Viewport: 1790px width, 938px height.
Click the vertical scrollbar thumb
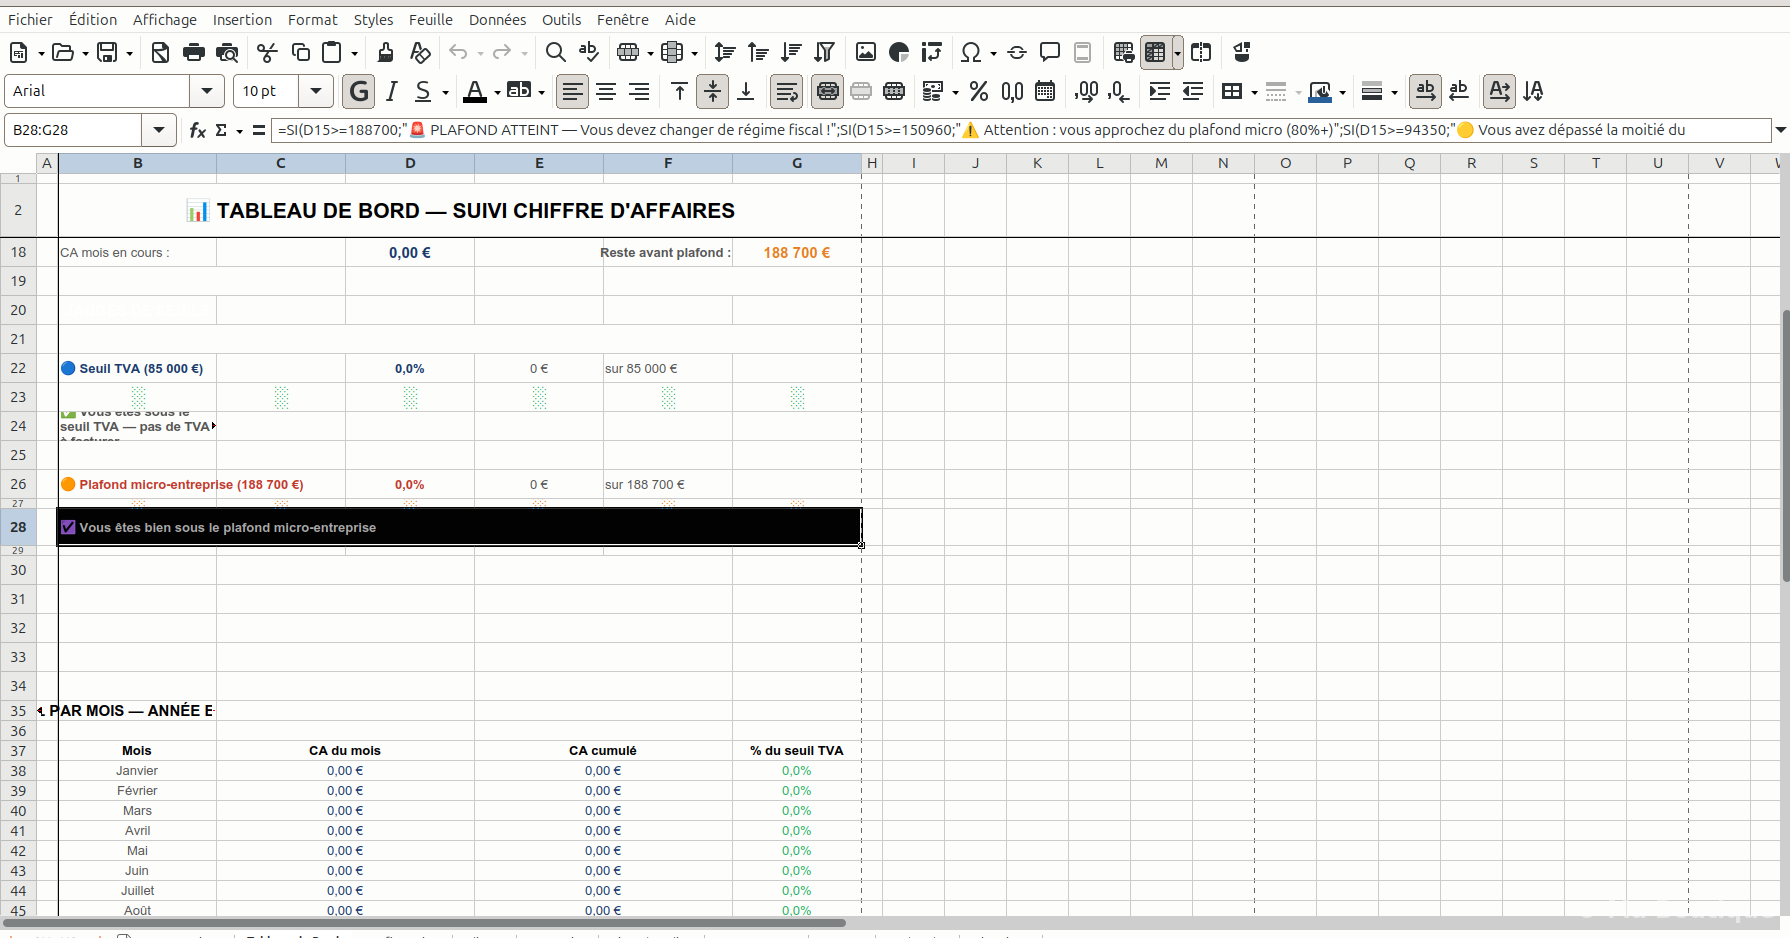tap(1785, 446)
